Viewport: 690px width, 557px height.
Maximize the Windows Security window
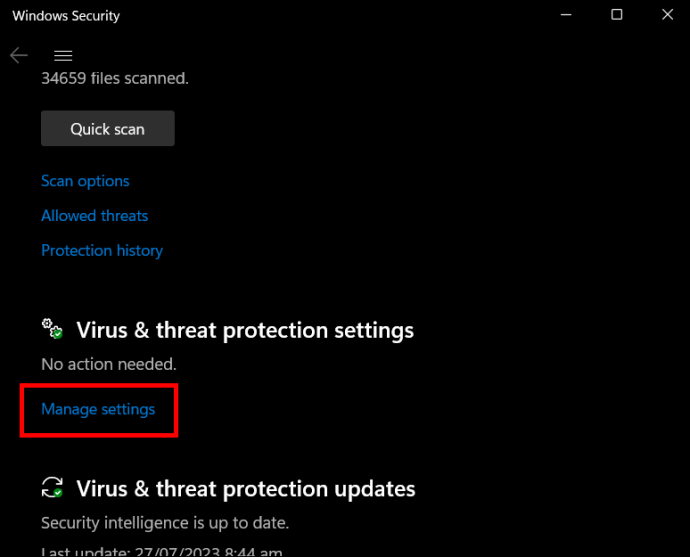coord(617,15)
